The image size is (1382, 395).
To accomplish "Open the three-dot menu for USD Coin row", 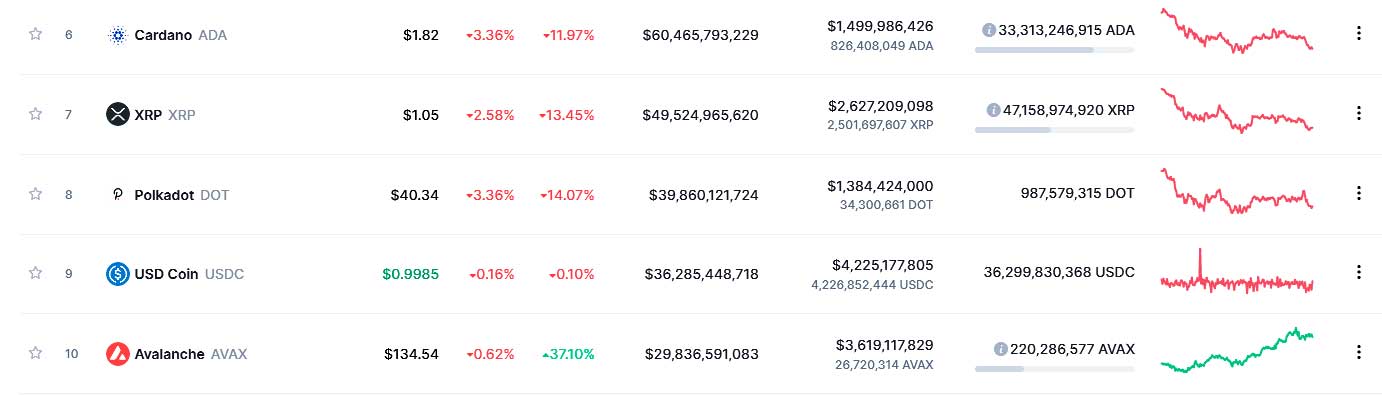I will click(x=1358, y=272).
